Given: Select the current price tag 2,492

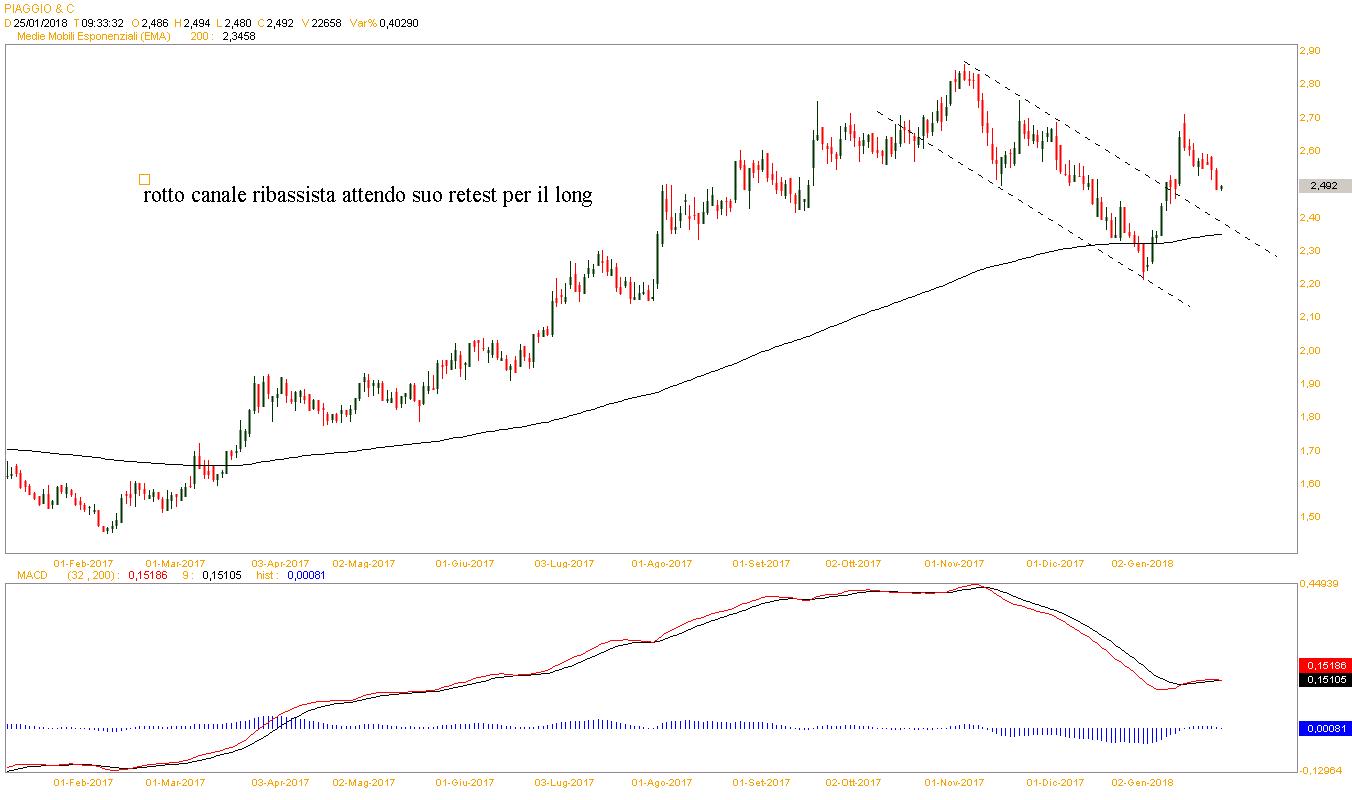Looking at the screenshot, I should tap(1324, 186).
